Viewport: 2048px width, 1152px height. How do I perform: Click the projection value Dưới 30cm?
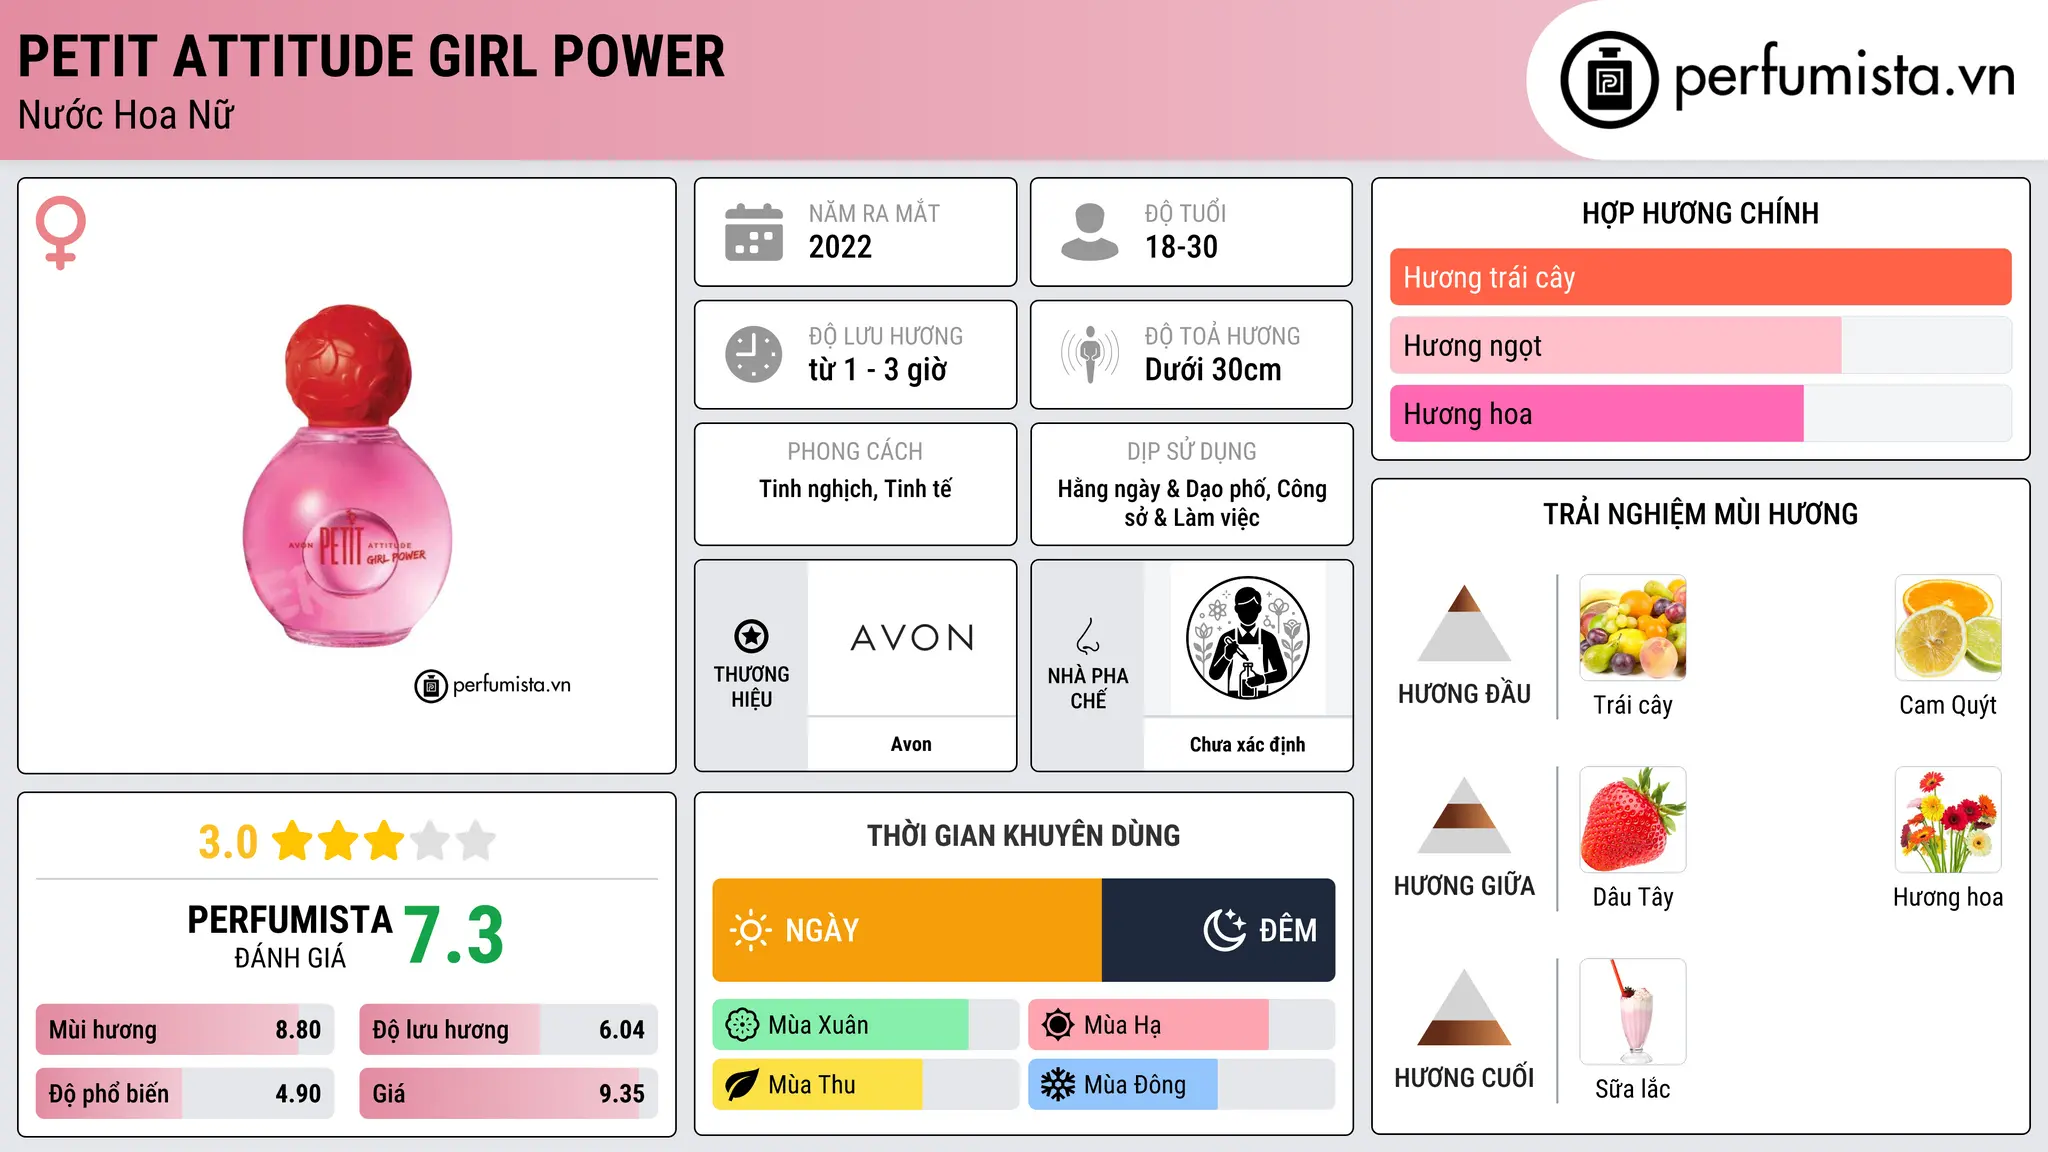[1213, 370]
